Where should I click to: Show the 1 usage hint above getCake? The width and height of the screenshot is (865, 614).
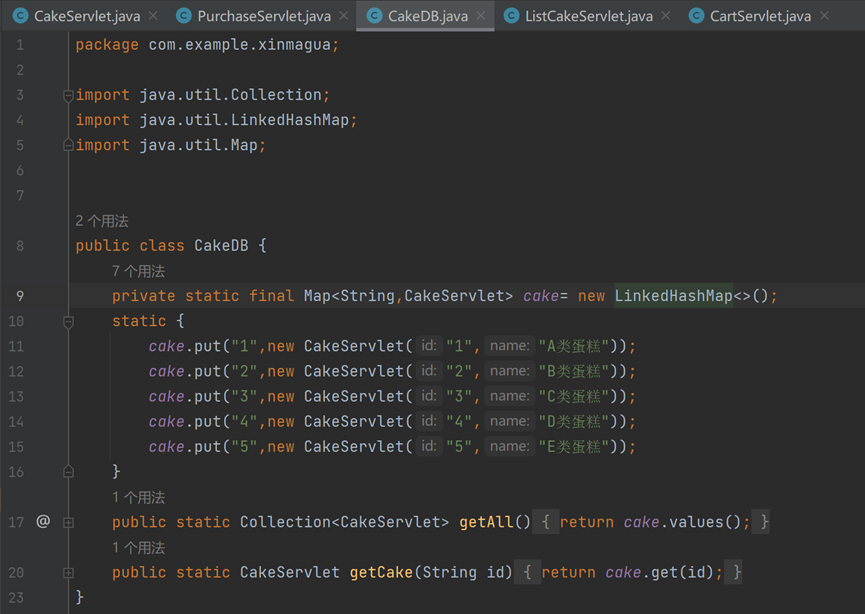(138, 548)
